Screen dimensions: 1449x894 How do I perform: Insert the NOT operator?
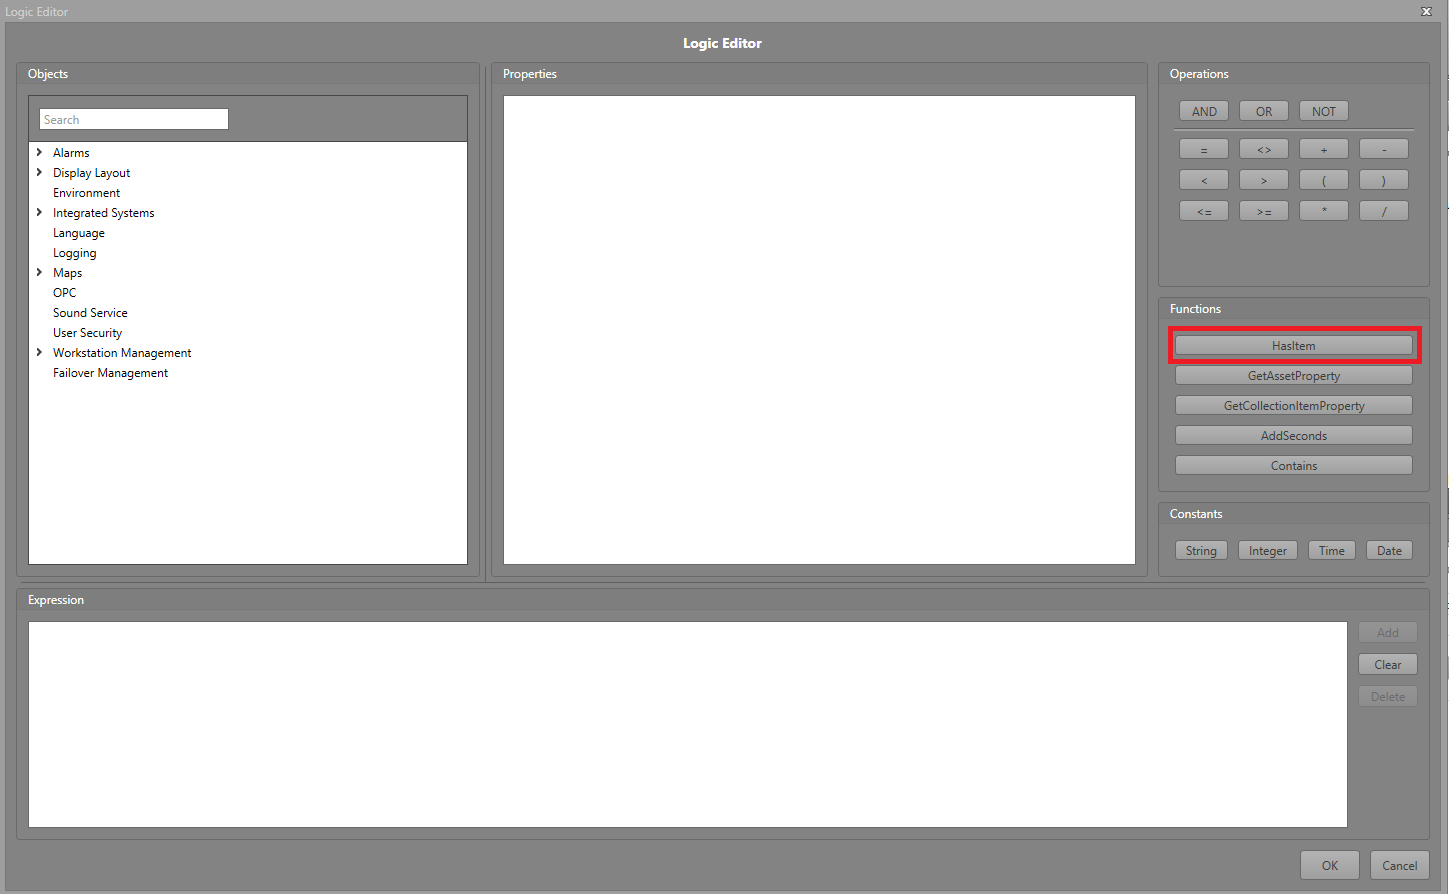click(1323, 111)
